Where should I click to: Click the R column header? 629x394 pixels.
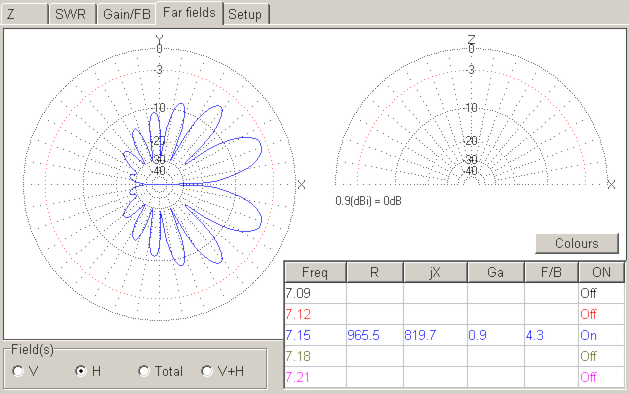(375, 272)
